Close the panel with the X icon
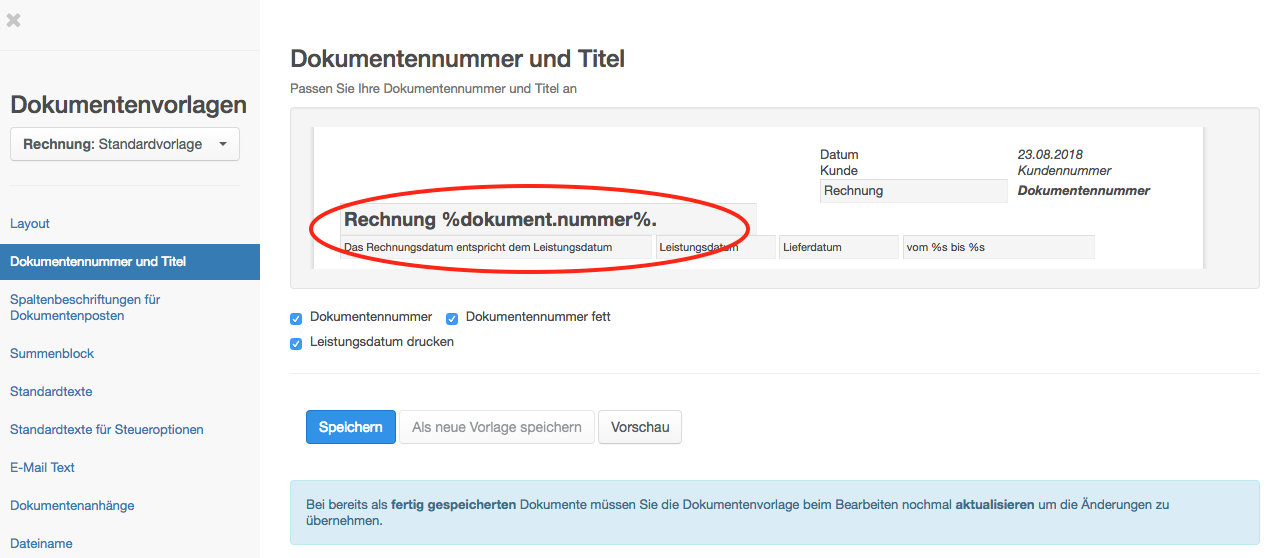Image resolution: width=1271 pixels, height=558 pixels. click(x=14, y=20)
